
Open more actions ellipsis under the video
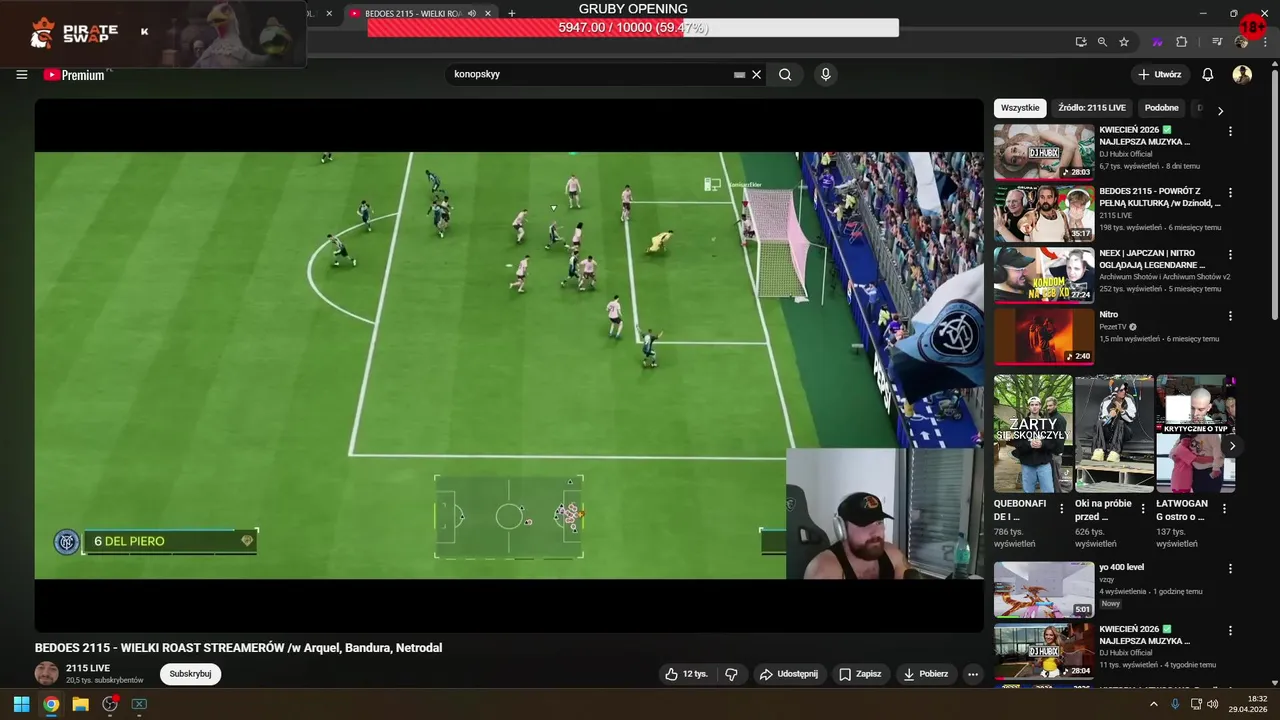coord(973,674)
